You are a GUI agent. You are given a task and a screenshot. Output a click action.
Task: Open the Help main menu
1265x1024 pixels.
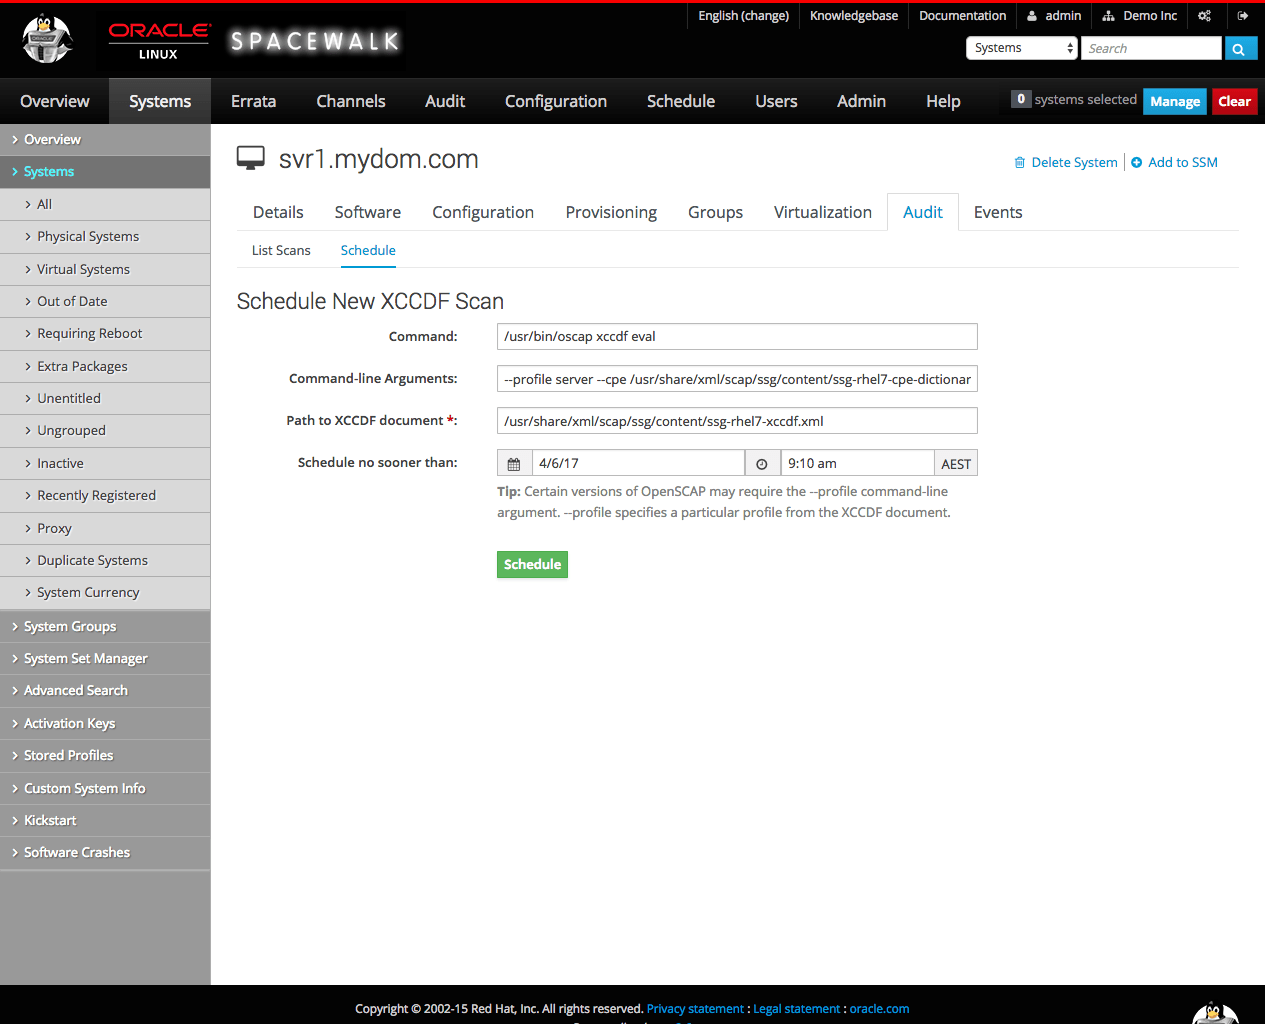click(x=943, y=101)
